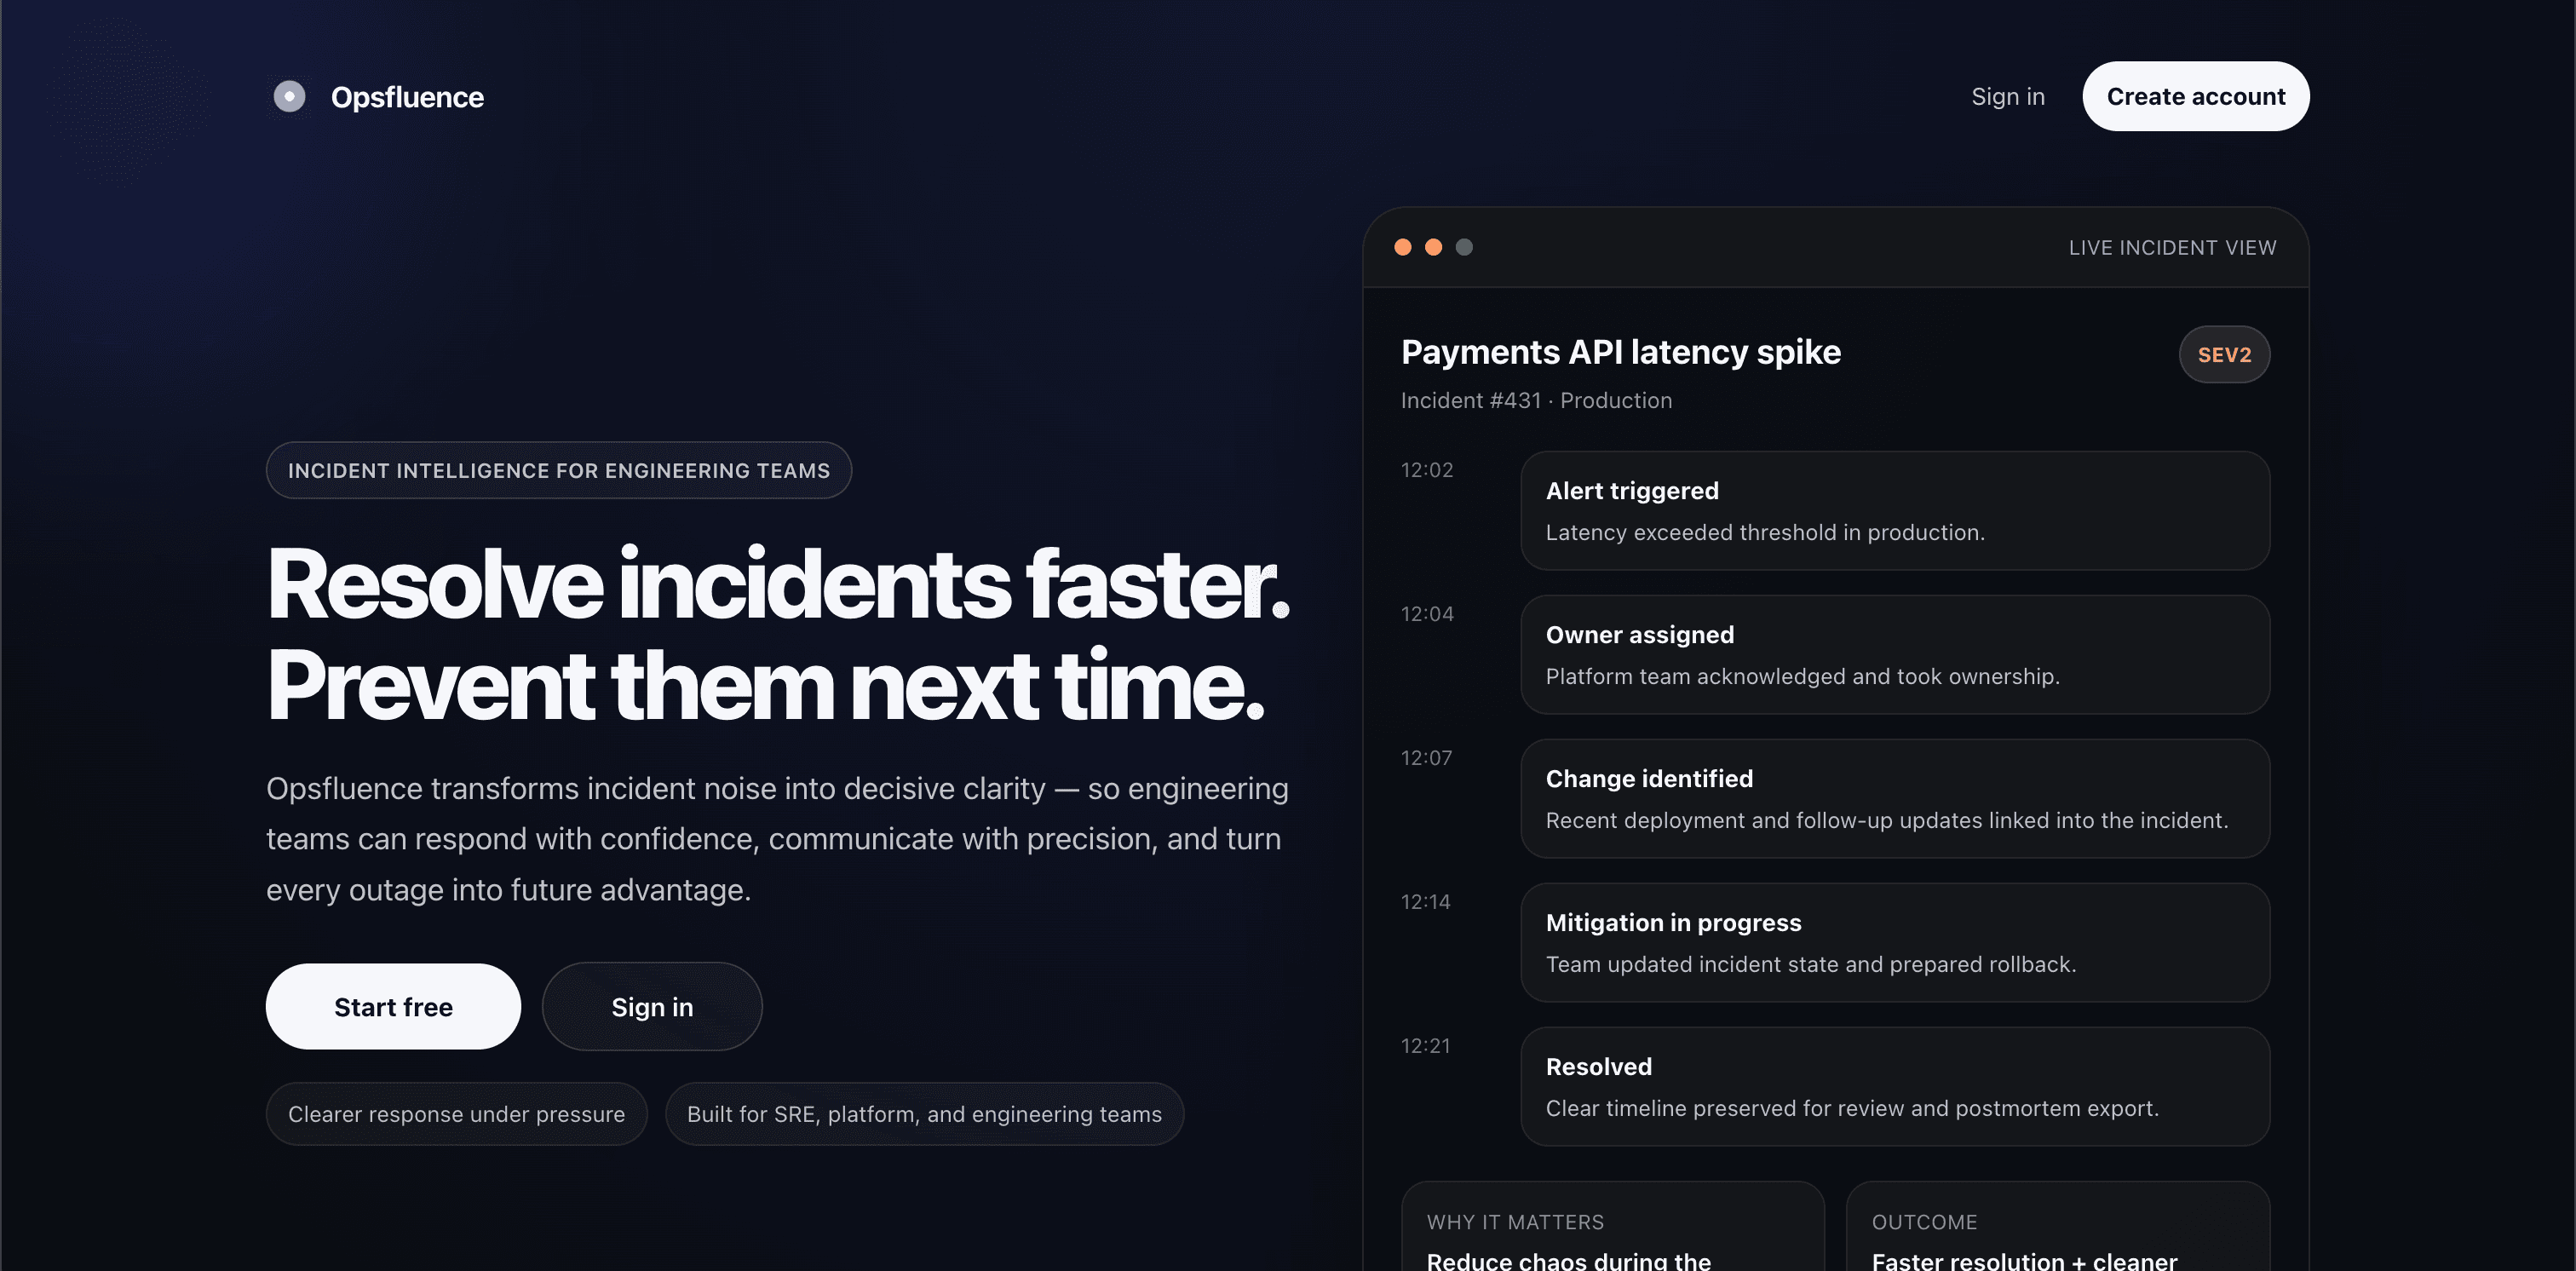Click the SEV2 severity badge

(2224, 354)
